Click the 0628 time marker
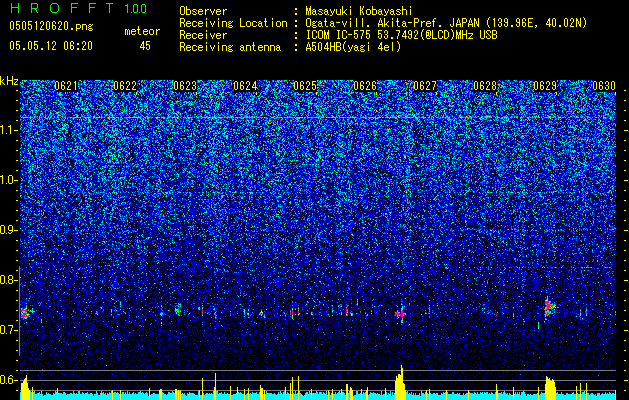The width and height of the screenshot is (629, 400). [x=485, y=86]
